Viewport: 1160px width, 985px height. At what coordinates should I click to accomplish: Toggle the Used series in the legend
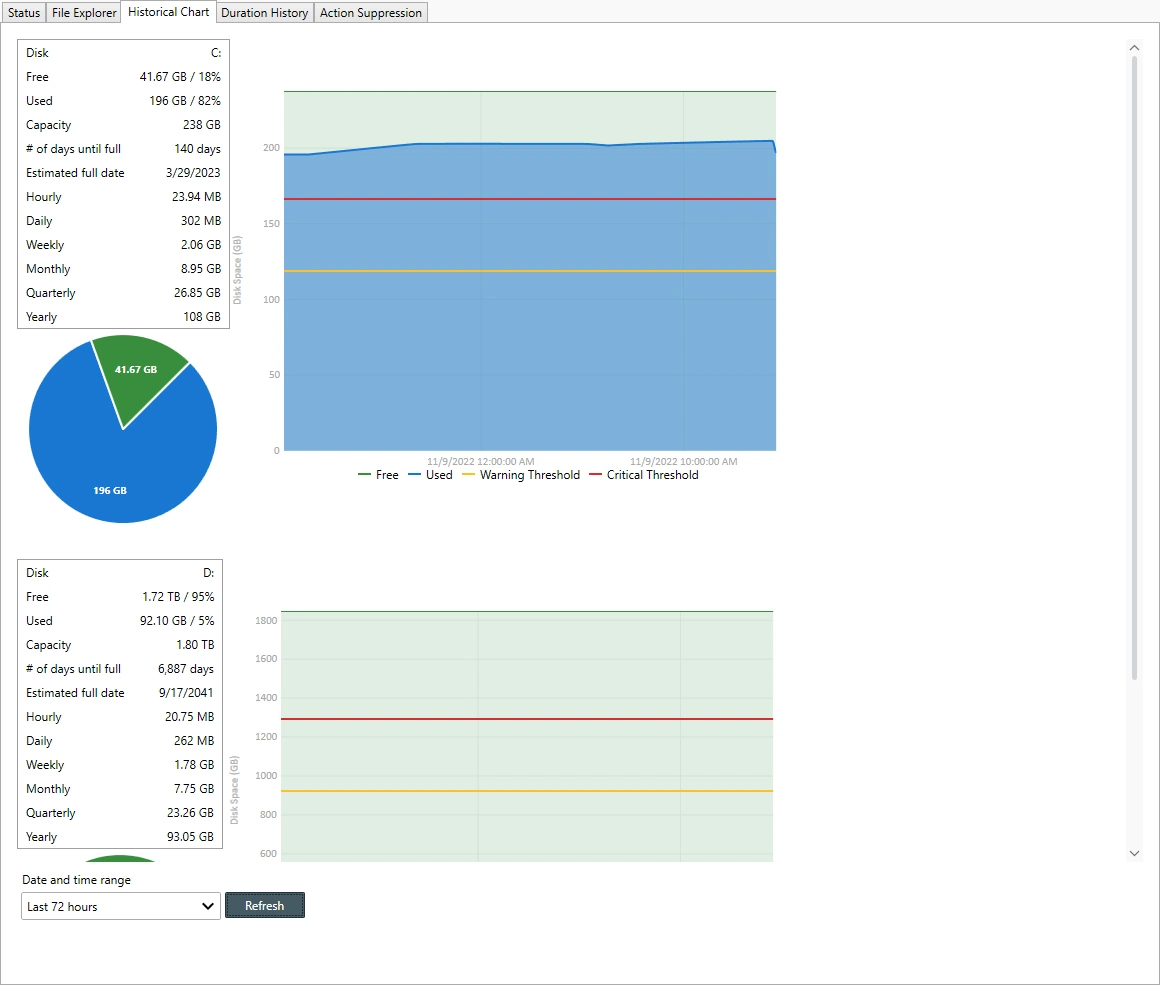[430, 475]
